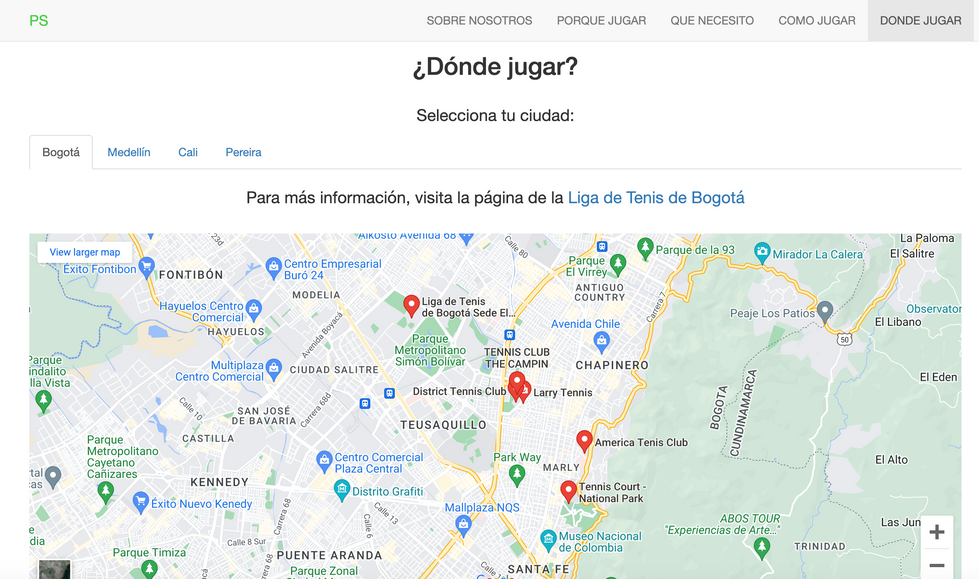The width and height of the screenshot is (979, 579).
Task: Click the Parque El Virrey tree icon
Action: point(617,265)
